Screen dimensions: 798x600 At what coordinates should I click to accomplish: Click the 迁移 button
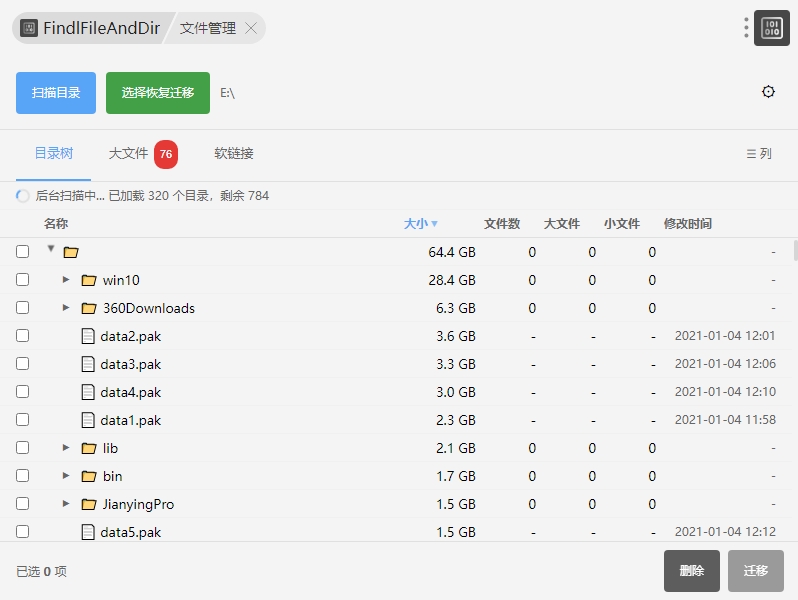pyautogui.click(x=756, y=570)
